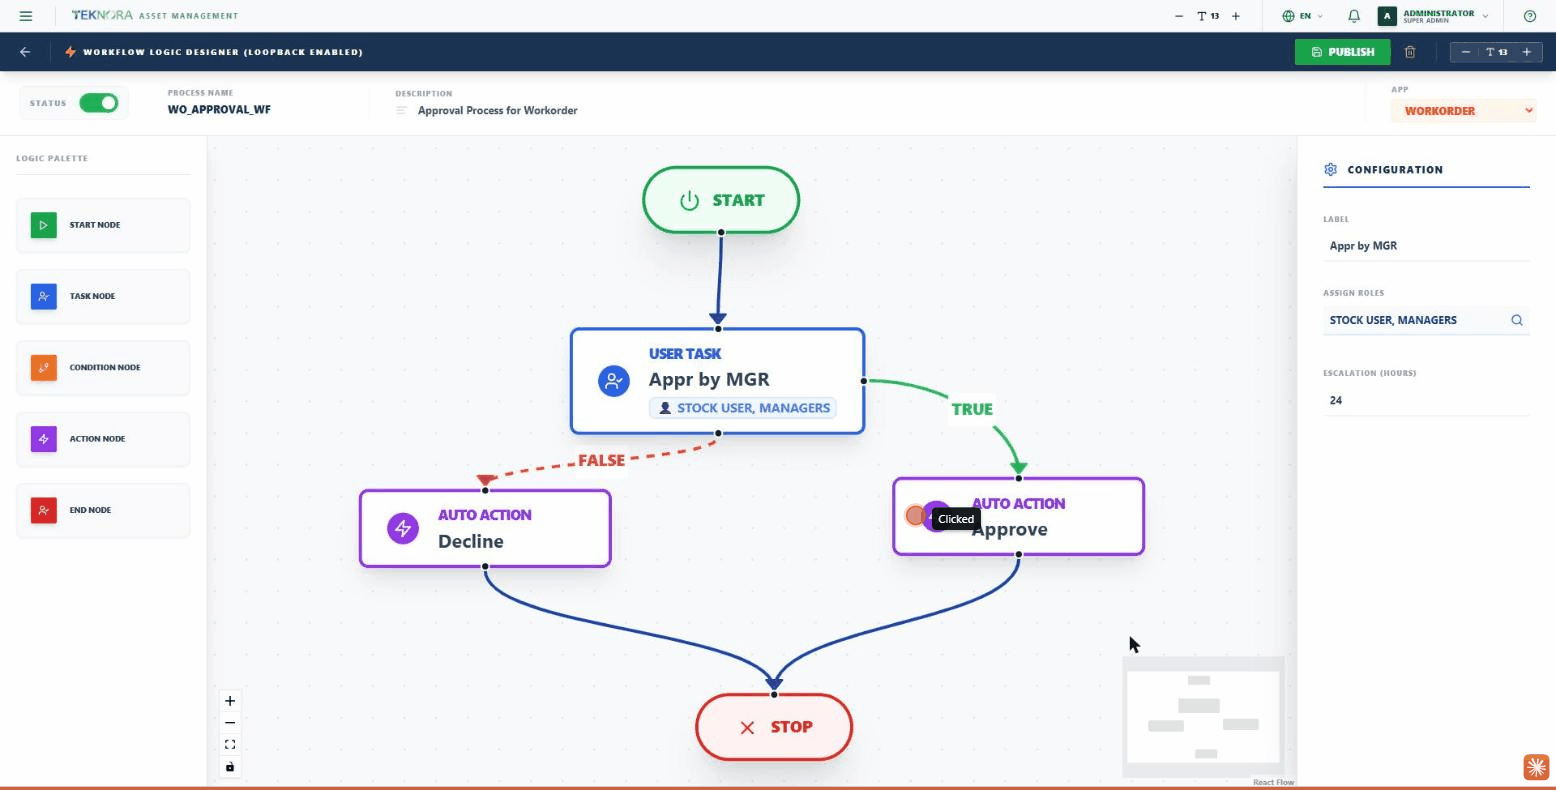Image resolution: width=1556 pixels, height=790 pixels.
Task: Click the TRUE edge label
Action: click(x=972, y=409)
